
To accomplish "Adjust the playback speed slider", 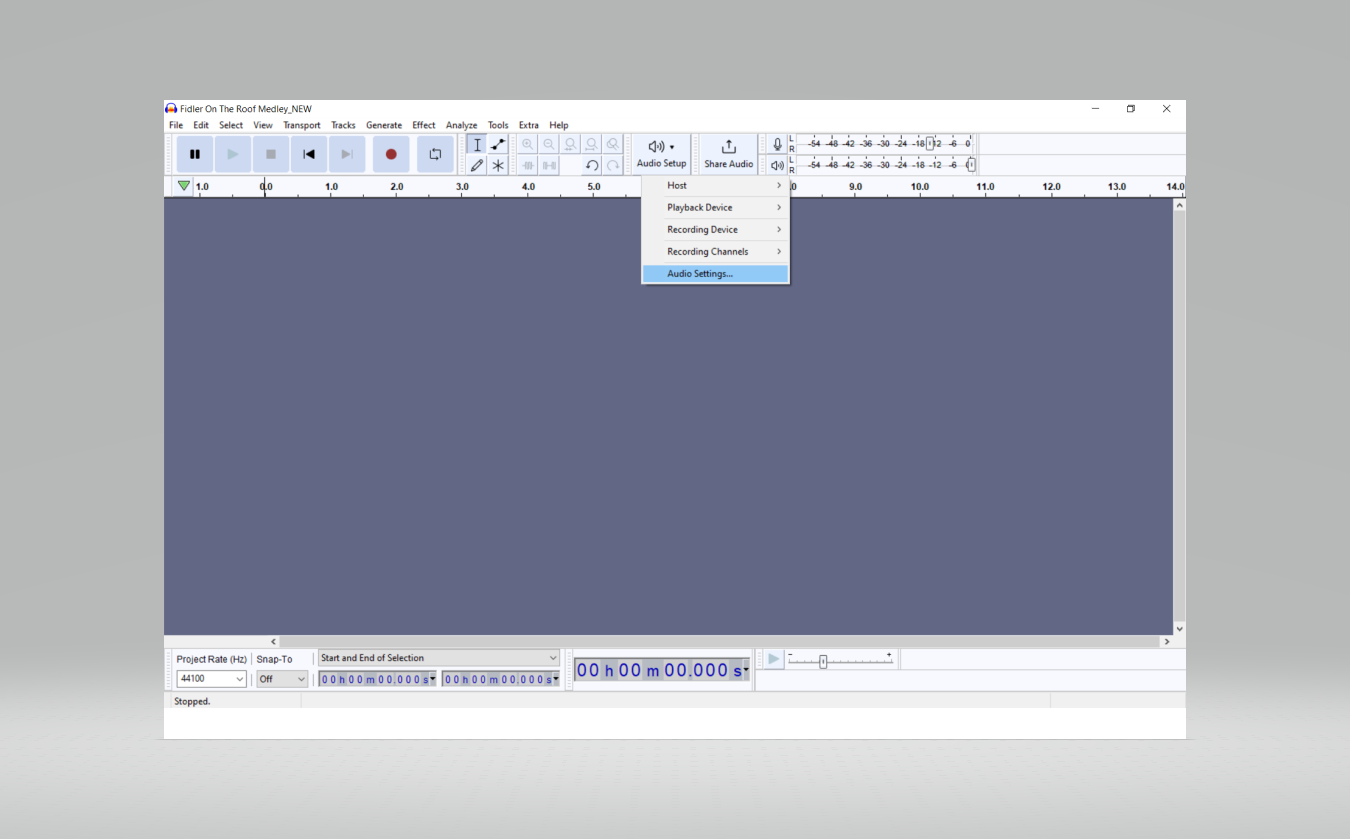I will [823, 661].
